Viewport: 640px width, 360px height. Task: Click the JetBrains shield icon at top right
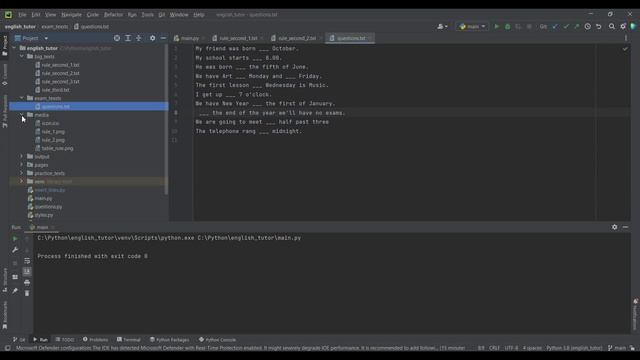(633, 27)
